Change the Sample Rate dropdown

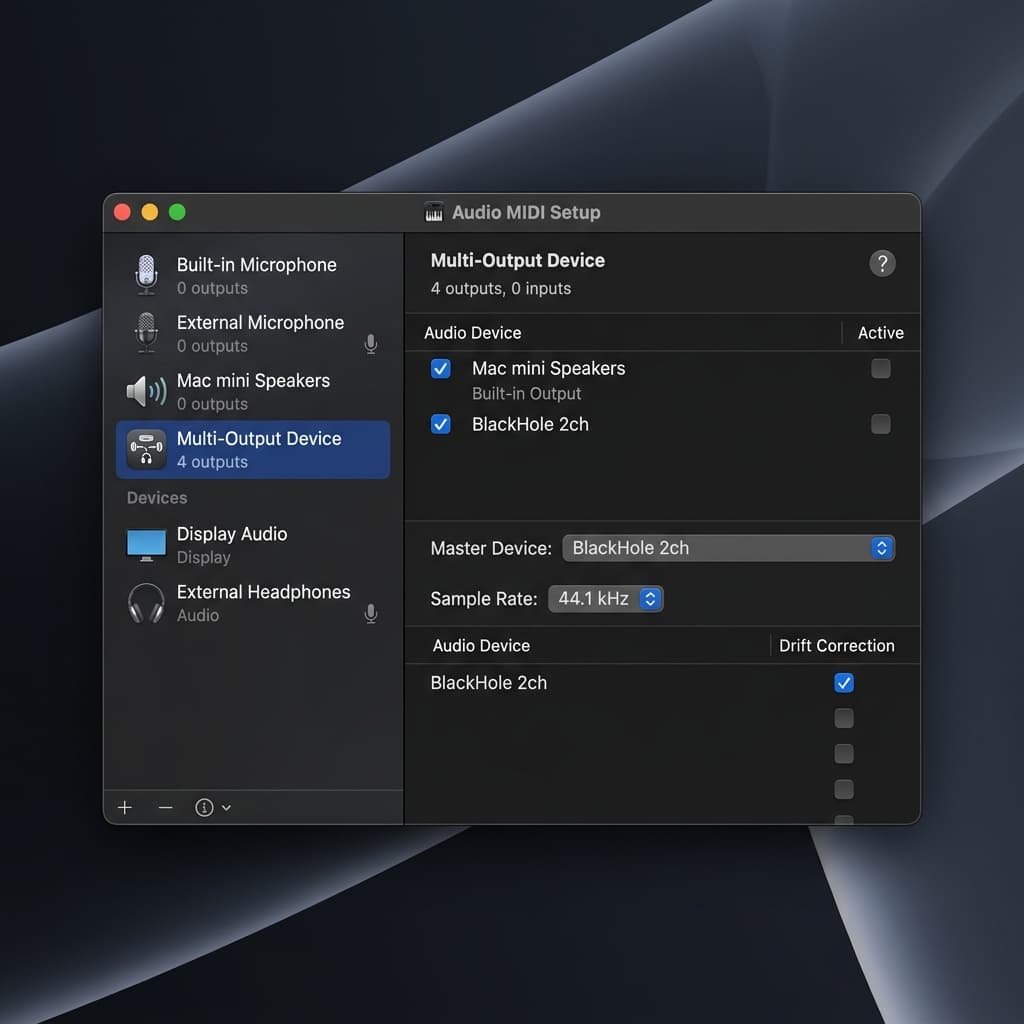(x=606, y=598)
